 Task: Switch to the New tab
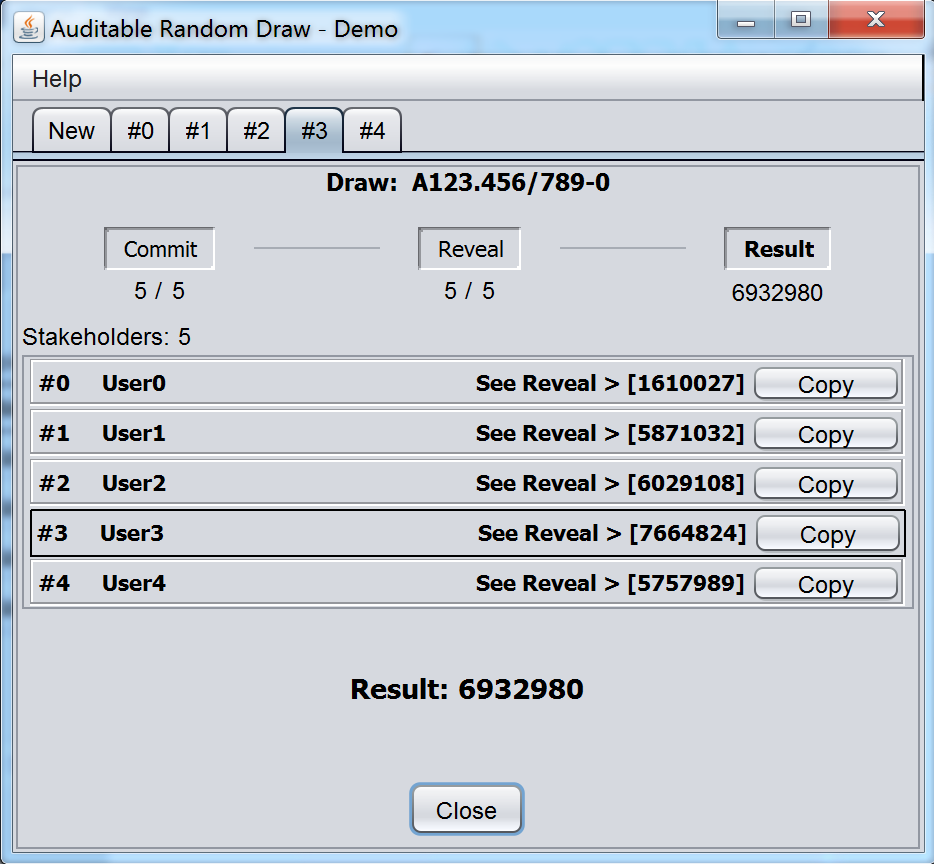click(x=71, y=130)
